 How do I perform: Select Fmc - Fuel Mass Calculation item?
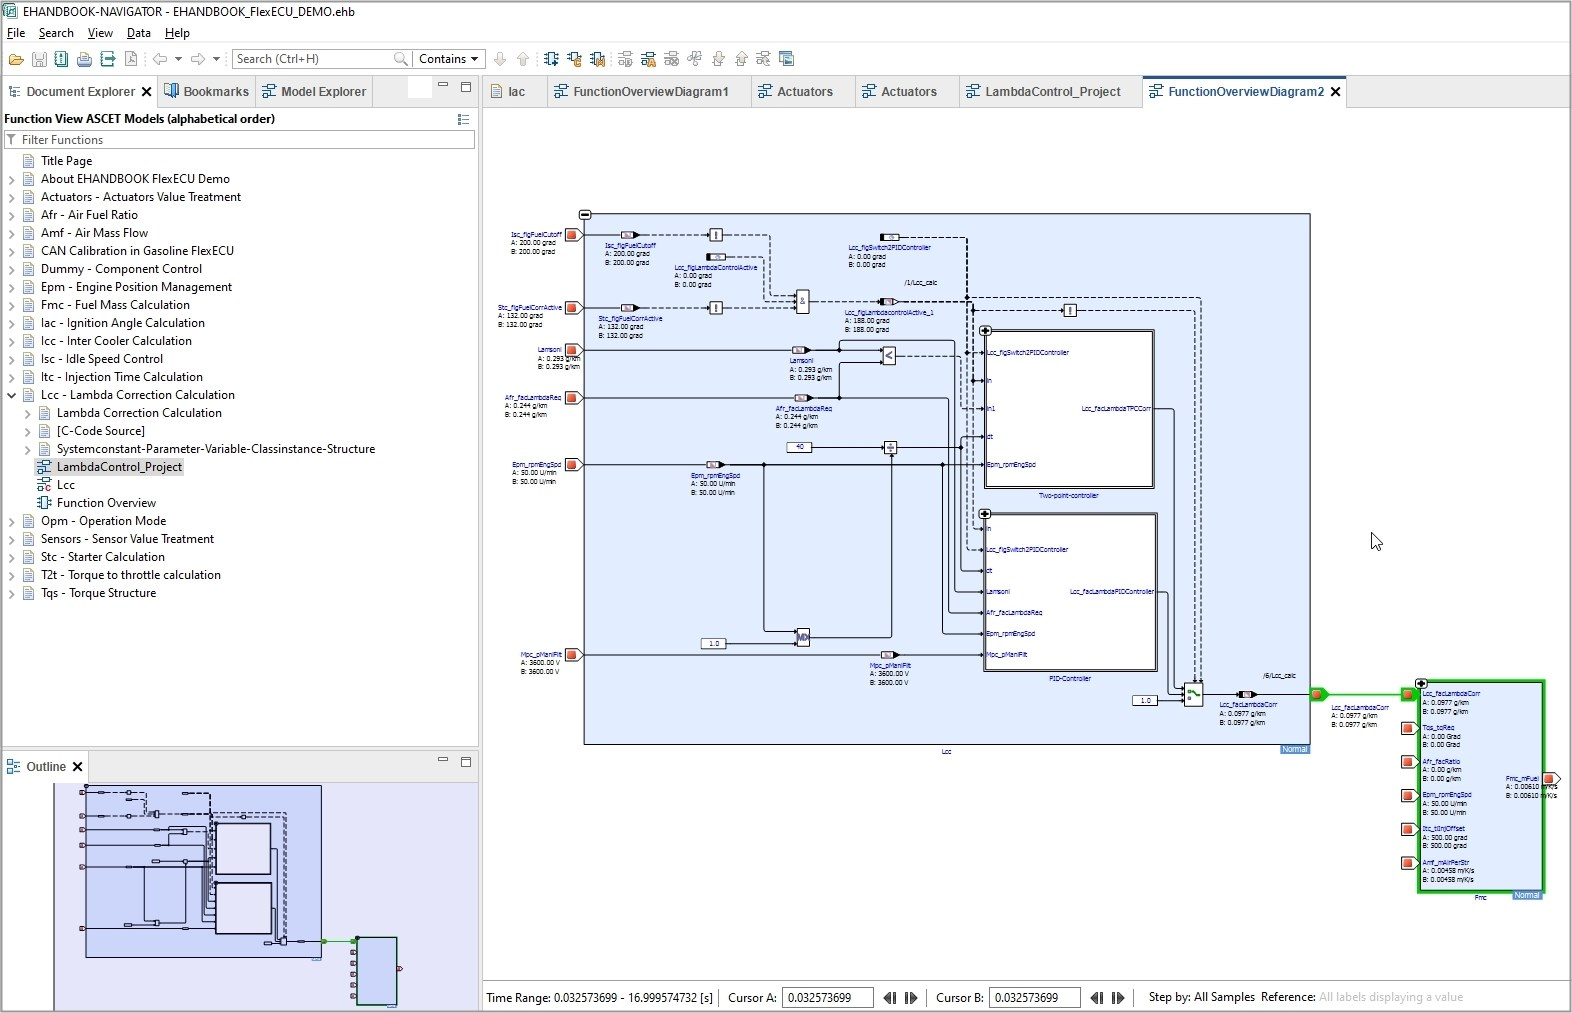[x=115, y=305]
